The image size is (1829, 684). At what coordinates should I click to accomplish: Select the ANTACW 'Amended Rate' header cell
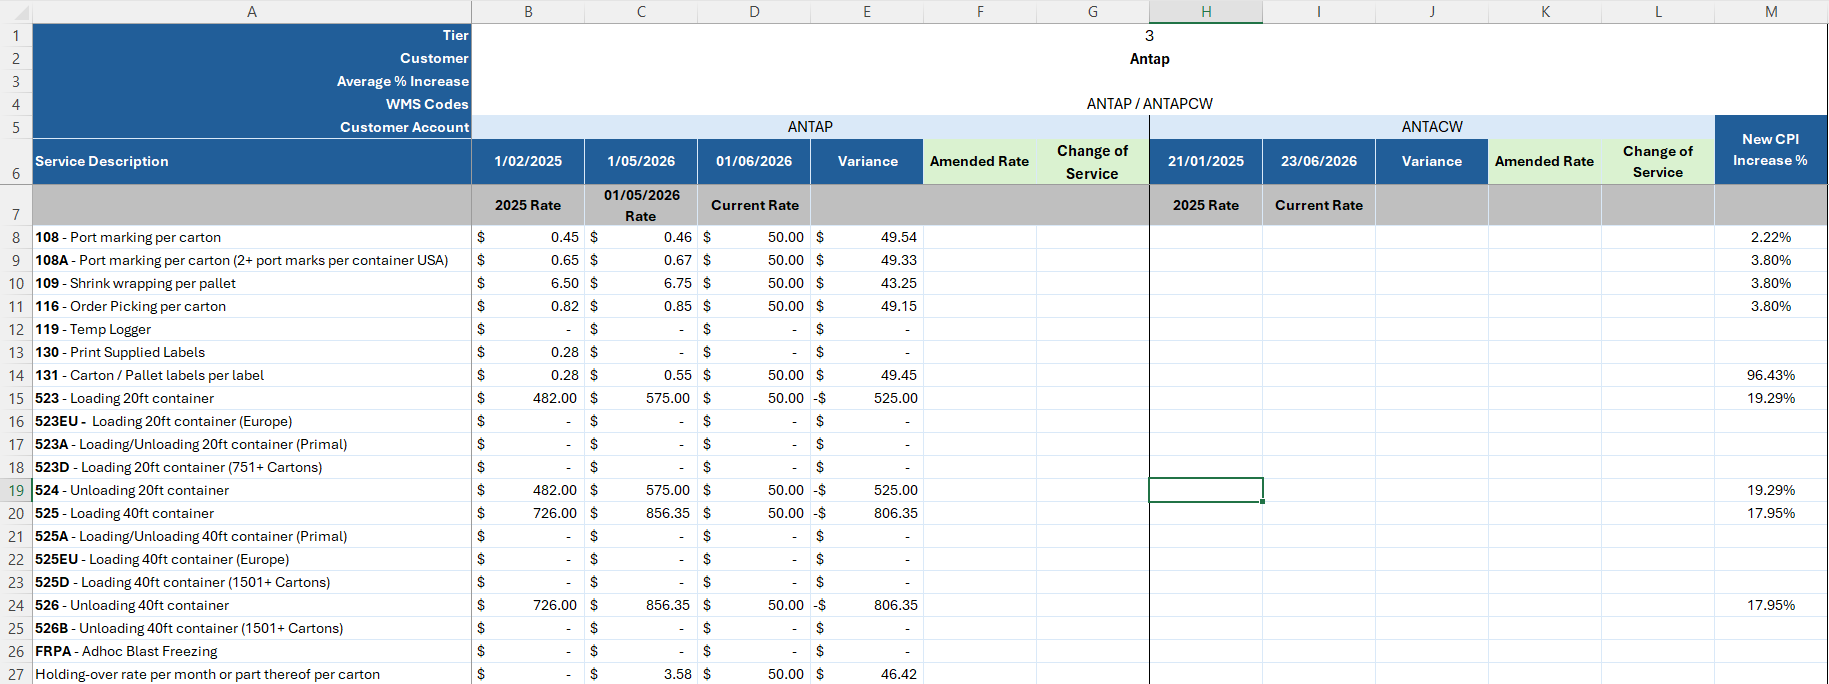tap(1545, 161)
